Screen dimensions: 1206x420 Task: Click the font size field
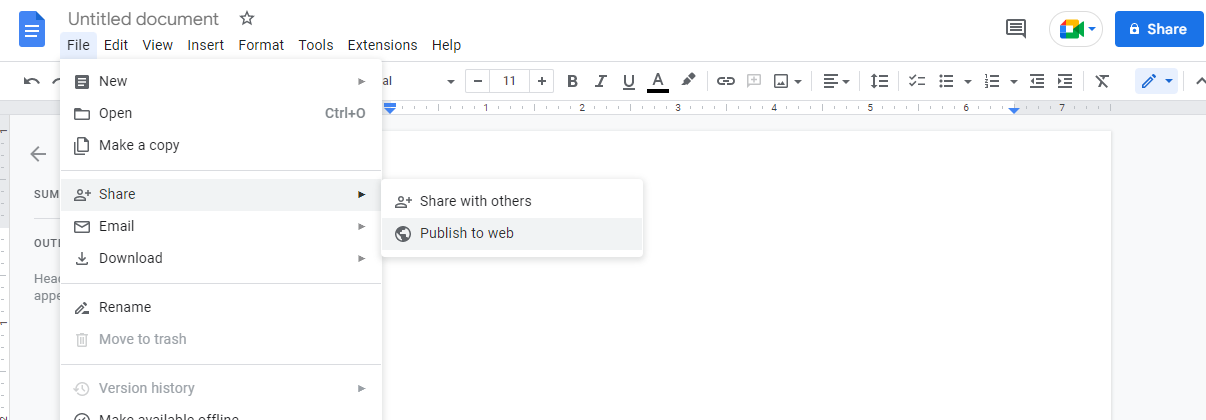(x=510, y=81)
